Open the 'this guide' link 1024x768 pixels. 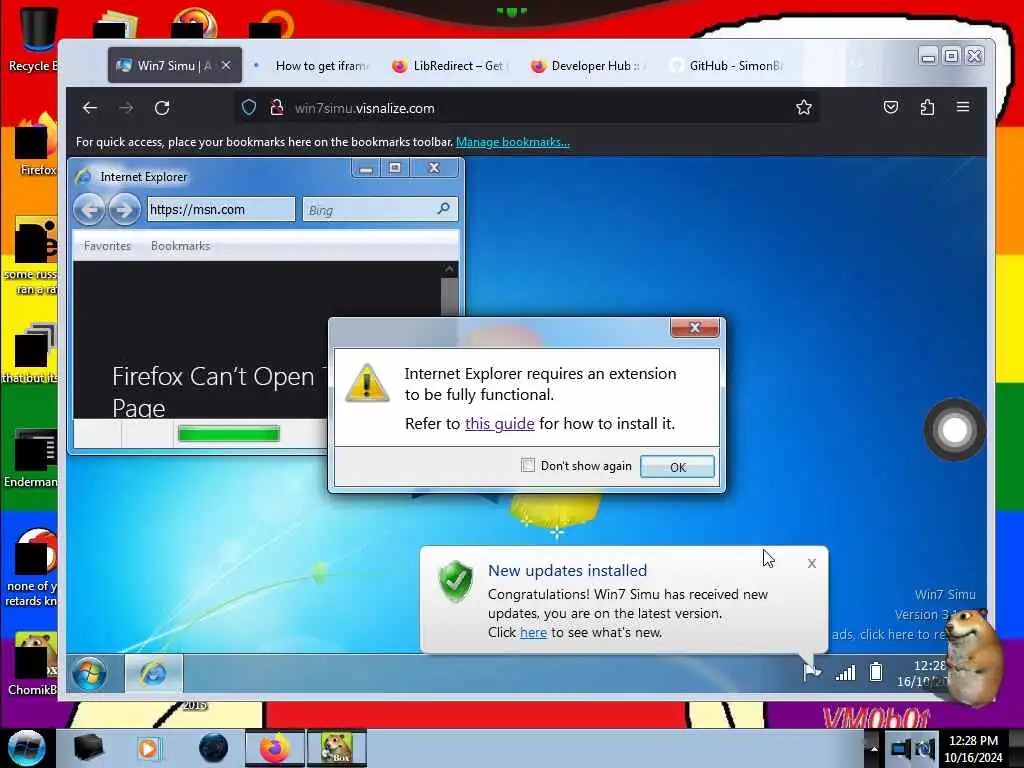[x=500, y=423]
